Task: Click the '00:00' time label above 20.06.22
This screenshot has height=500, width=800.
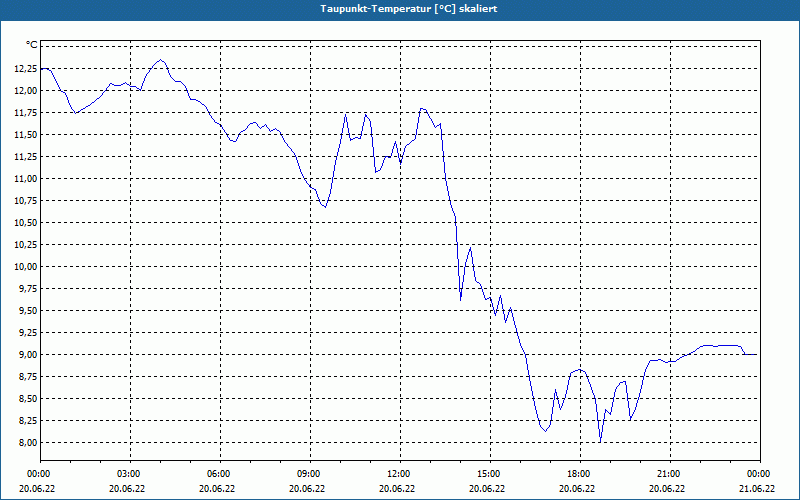Action: coord(37,474)
